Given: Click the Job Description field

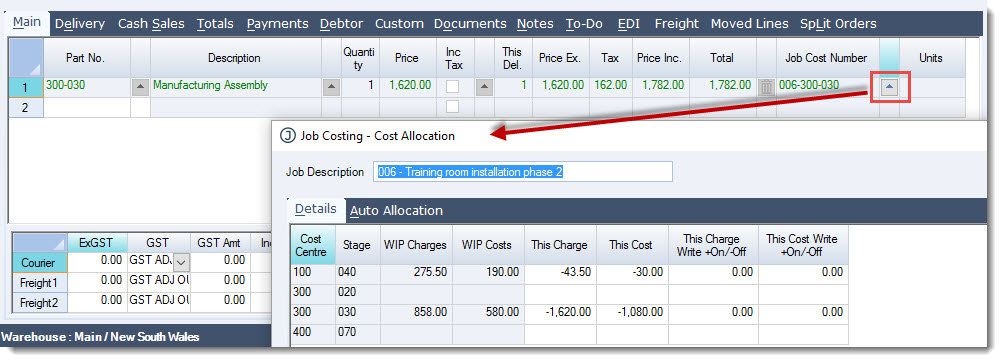Looking at the screenshot, I should tap(524, 172).
